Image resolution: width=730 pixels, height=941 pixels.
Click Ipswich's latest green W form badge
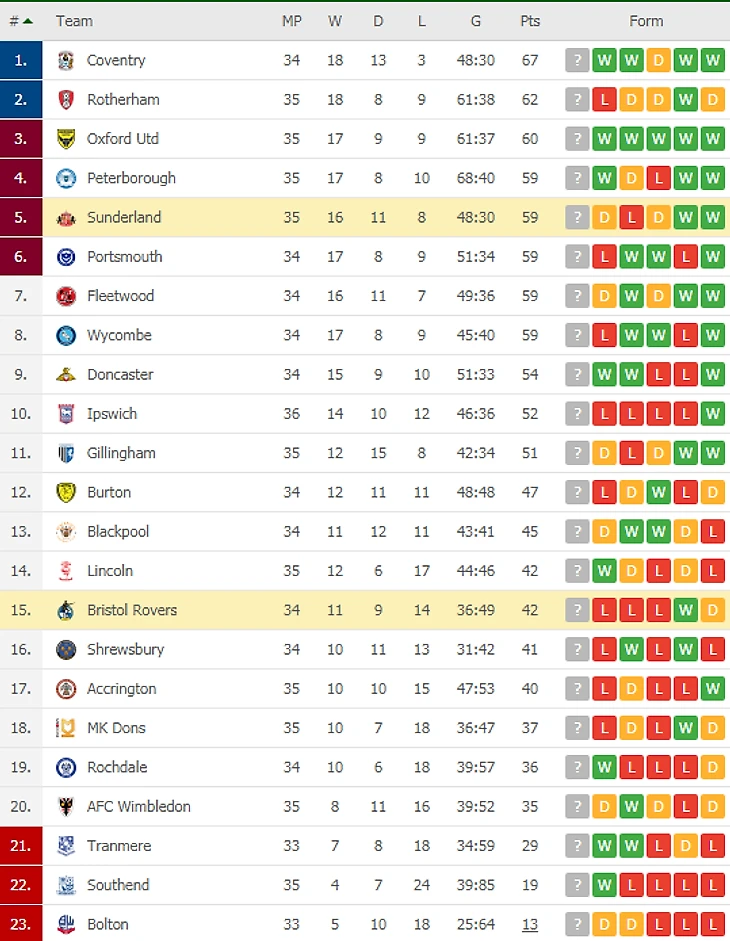[x=712, y=414]
